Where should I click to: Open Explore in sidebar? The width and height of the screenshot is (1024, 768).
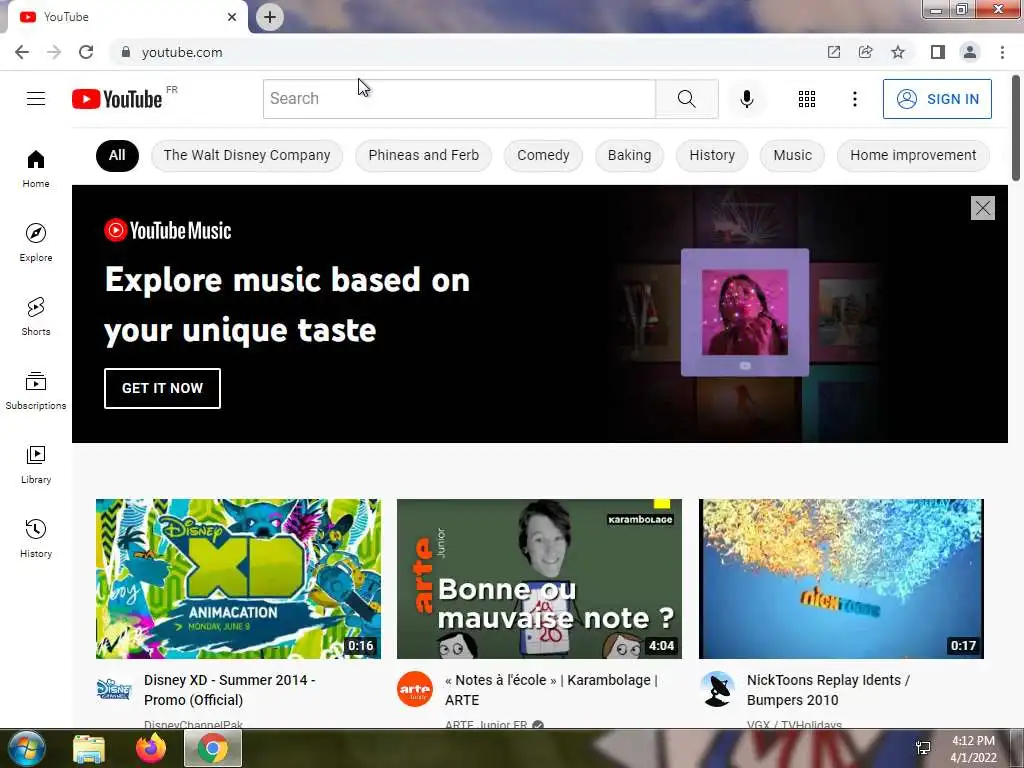coord(36,243)
